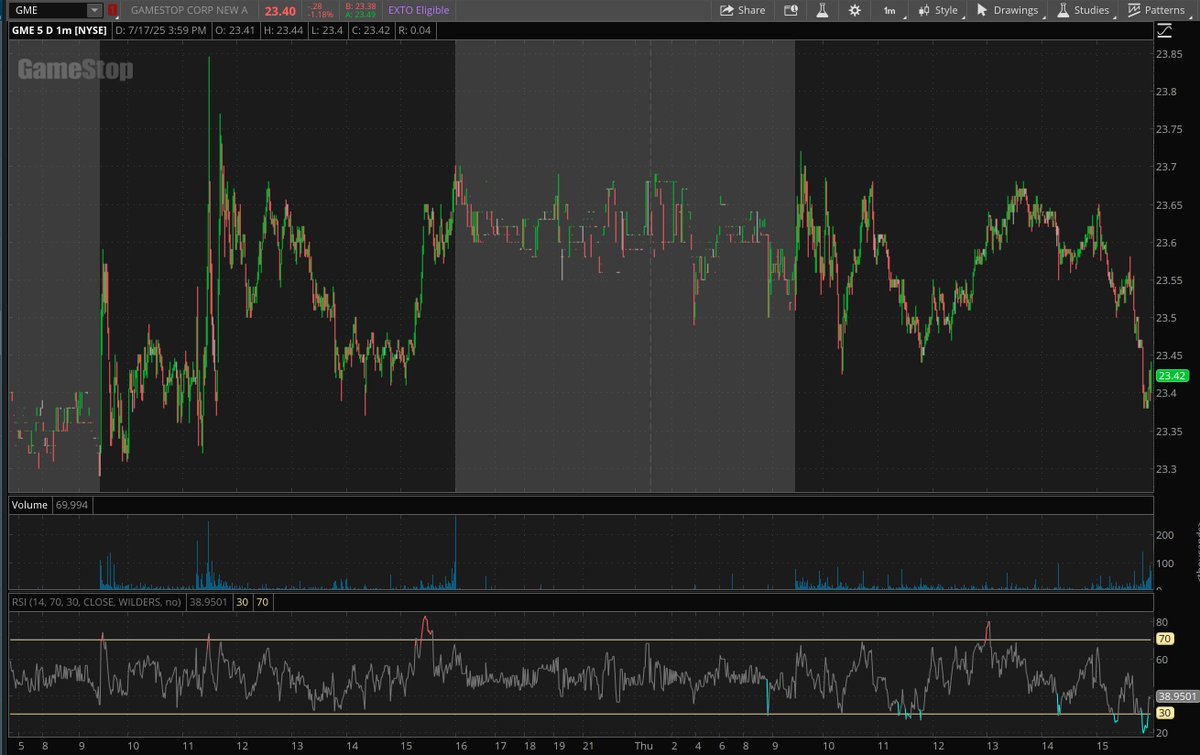Screen dimensions: 1200x755
Task: Click the 23.85 price axis label
Action: click(x=1170, y=54)
